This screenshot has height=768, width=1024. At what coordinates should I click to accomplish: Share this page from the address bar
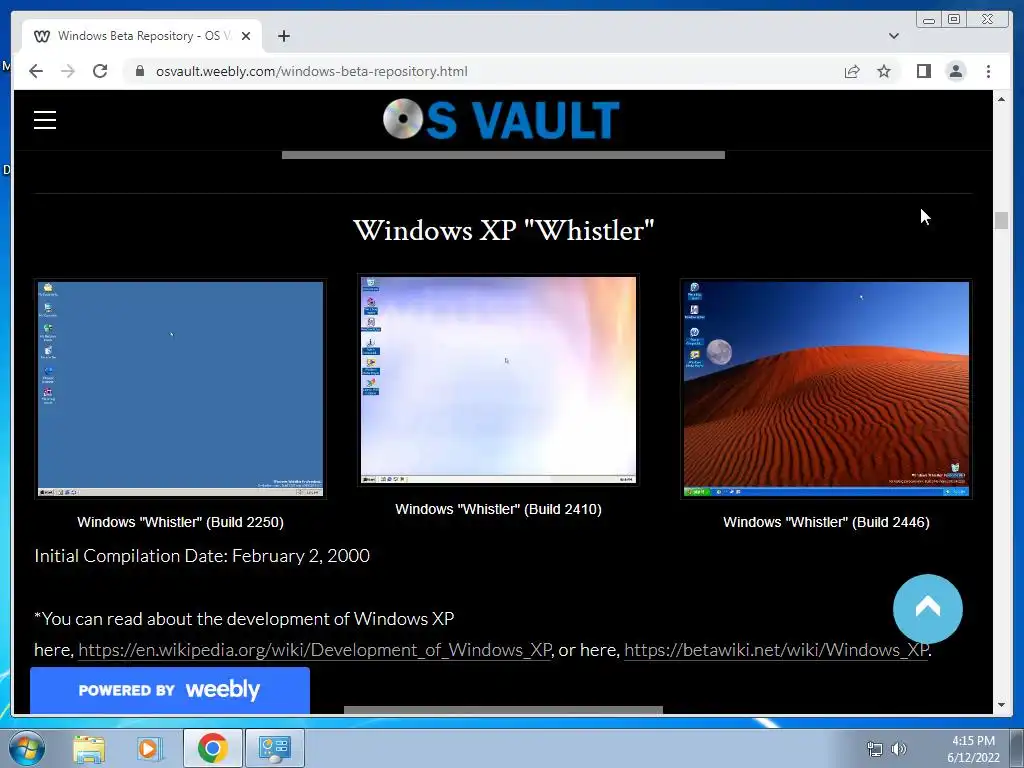tap(852, 71)
